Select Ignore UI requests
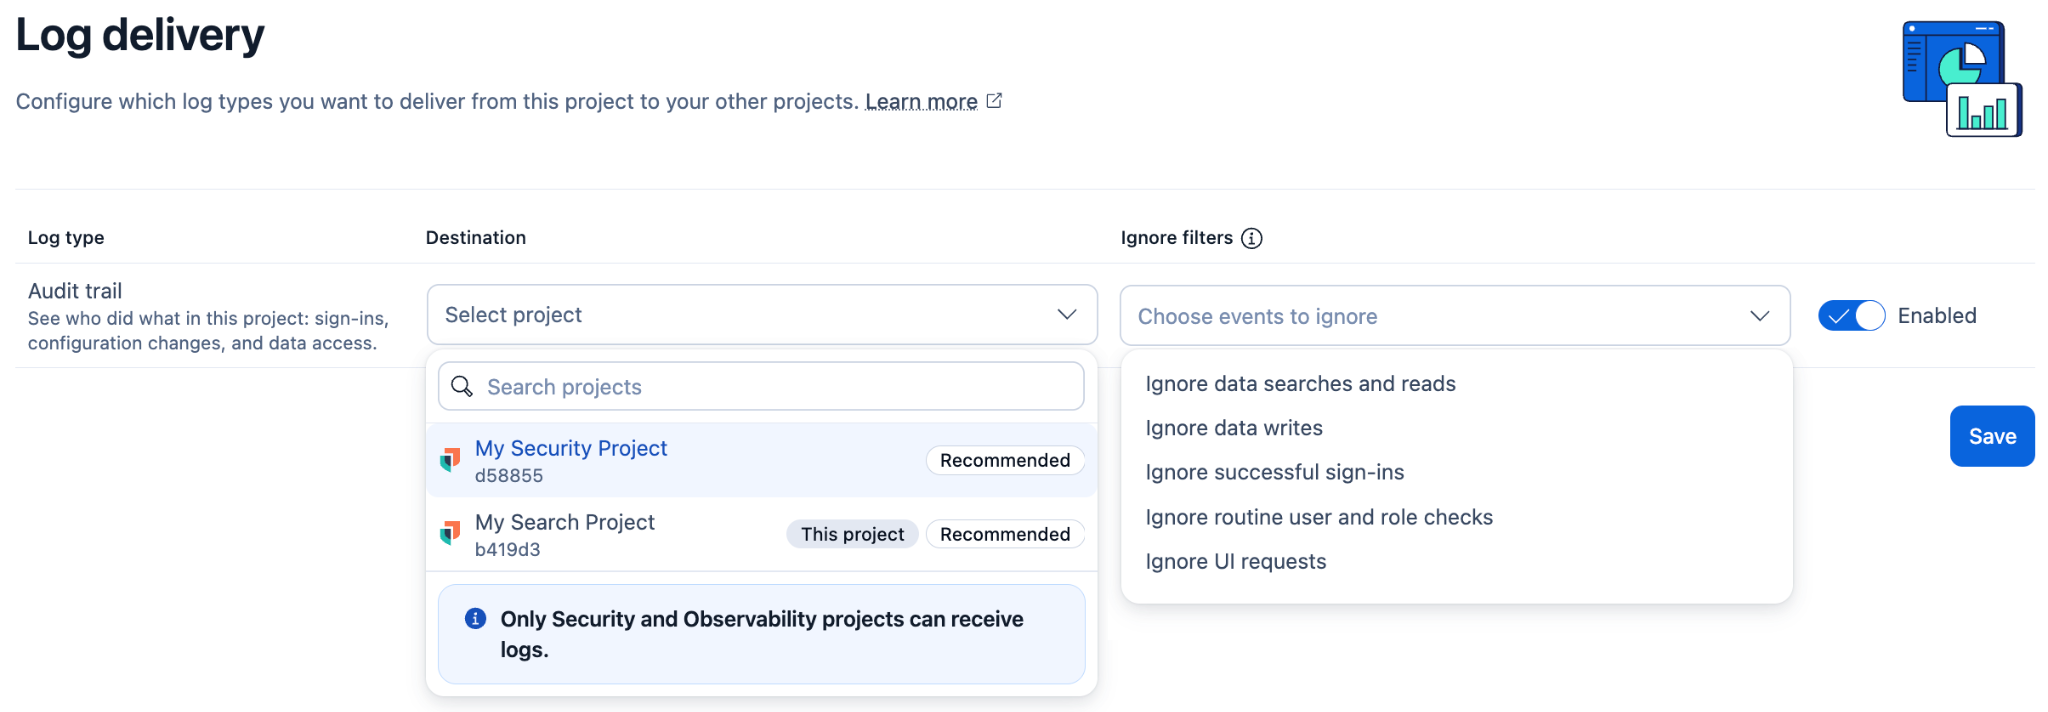 tap(1236, 561)
